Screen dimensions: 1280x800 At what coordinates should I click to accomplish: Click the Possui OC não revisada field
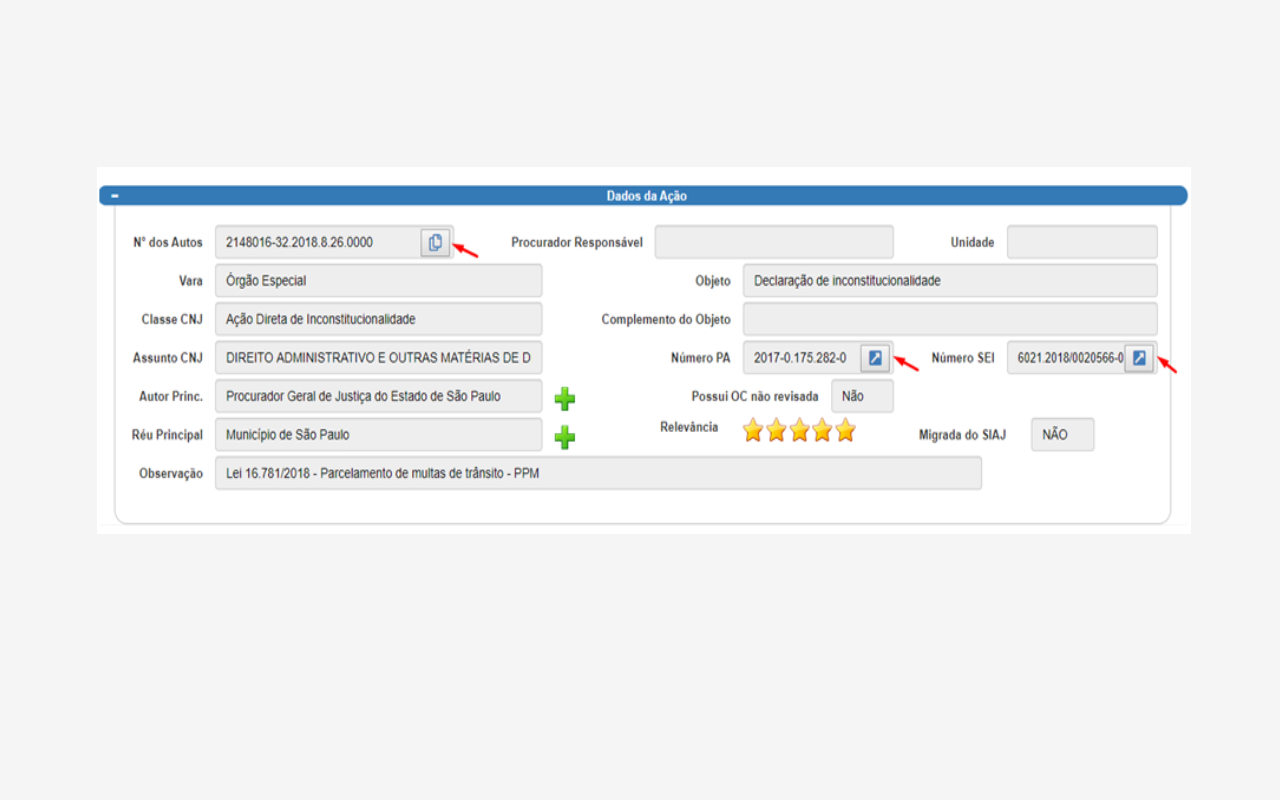862,396
